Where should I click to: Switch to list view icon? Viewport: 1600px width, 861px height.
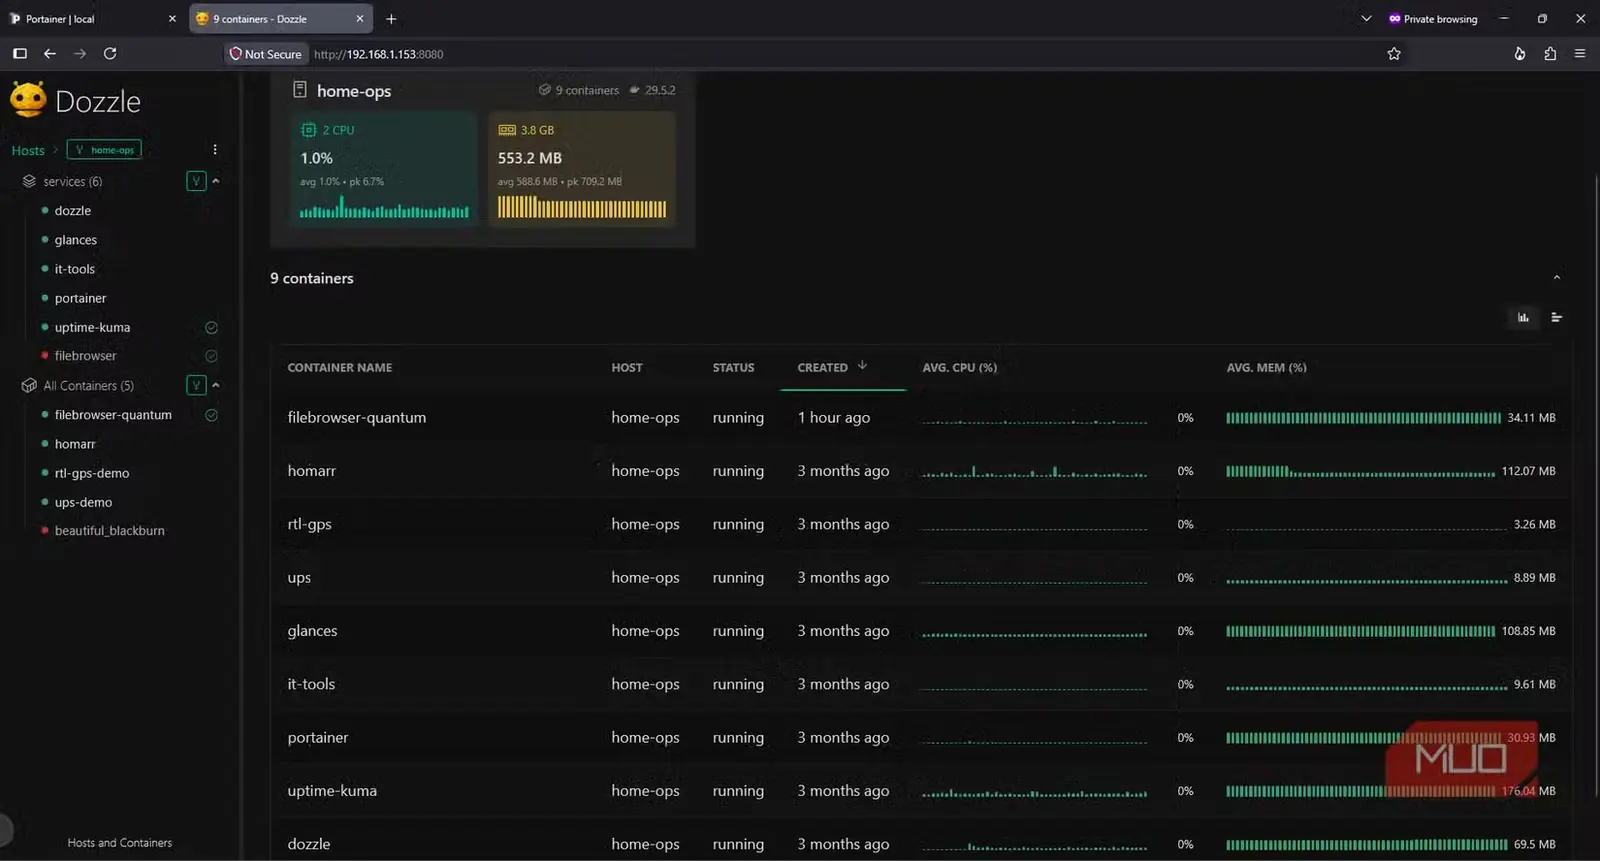pyautogui.click(x=1556, y=317)
